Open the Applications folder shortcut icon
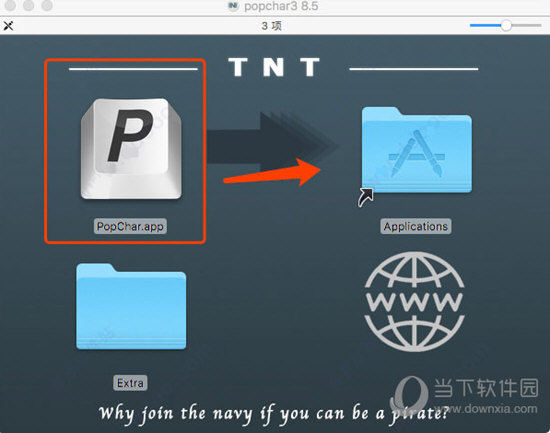This screenshot has width=550, height=433. (416, 150)
